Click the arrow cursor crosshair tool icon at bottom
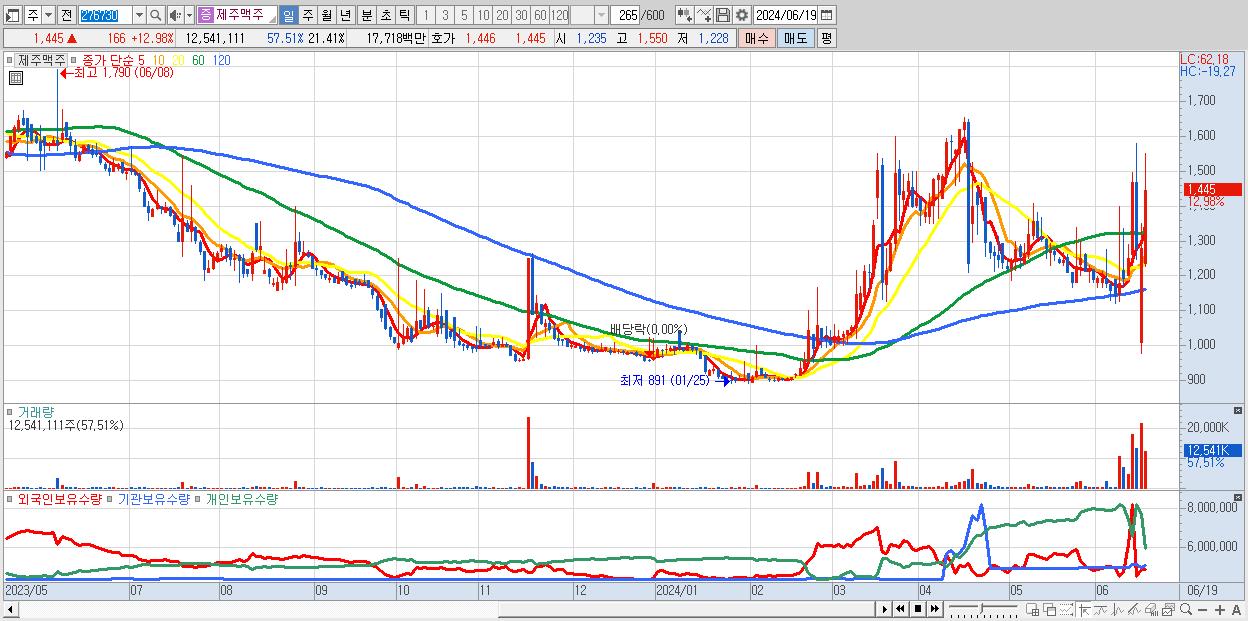Screen dimensions: 1248x621 1084,610
